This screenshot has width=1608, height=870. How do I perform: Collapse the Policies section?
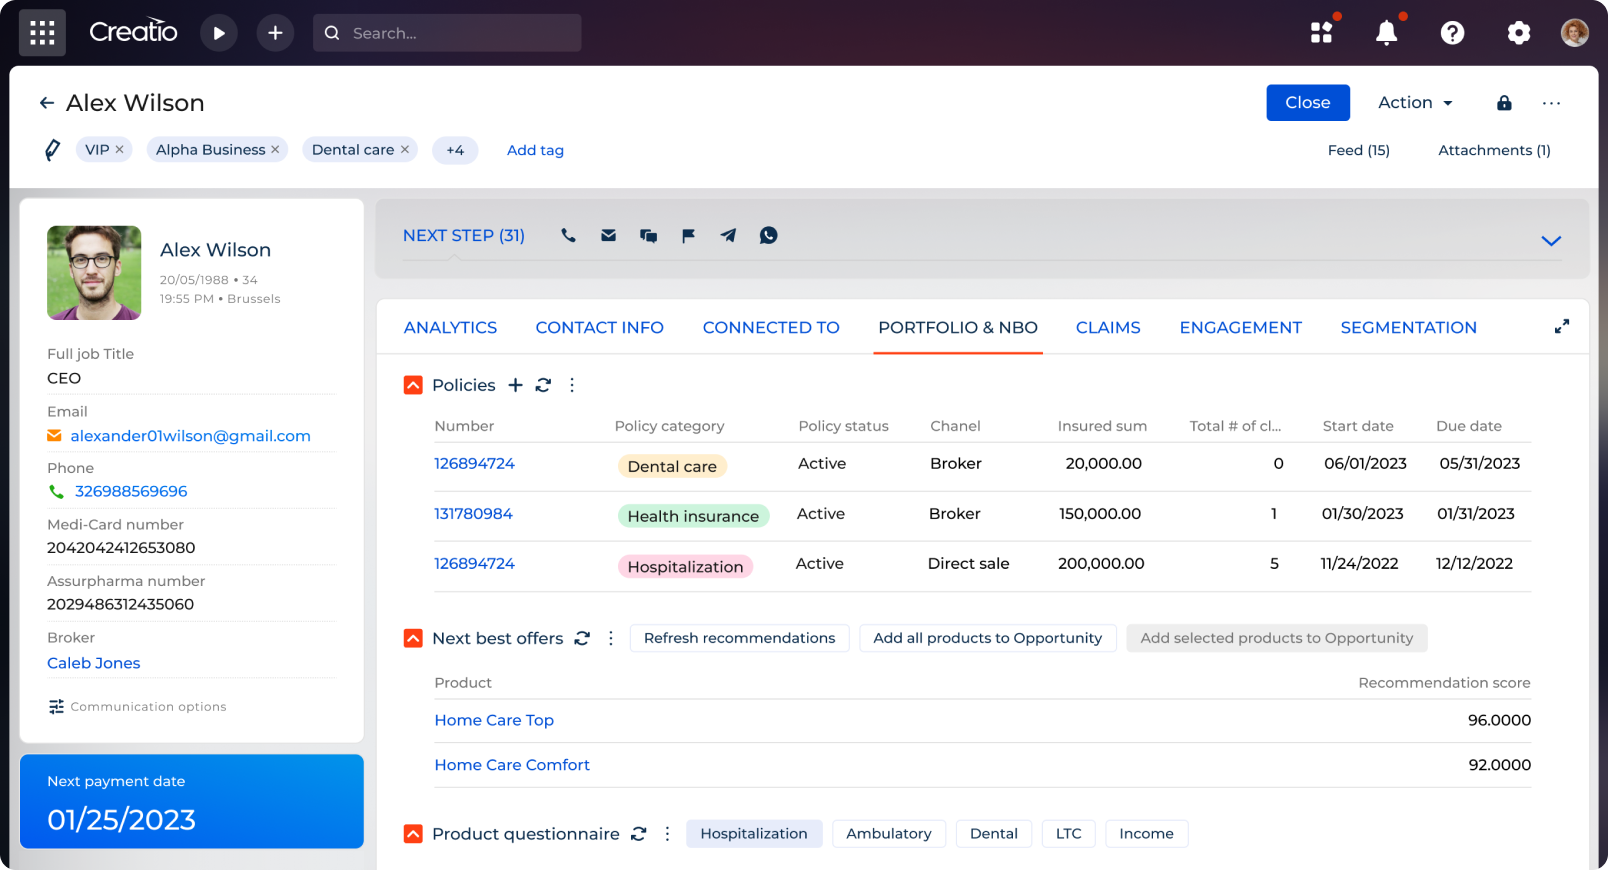click(413, 385)
